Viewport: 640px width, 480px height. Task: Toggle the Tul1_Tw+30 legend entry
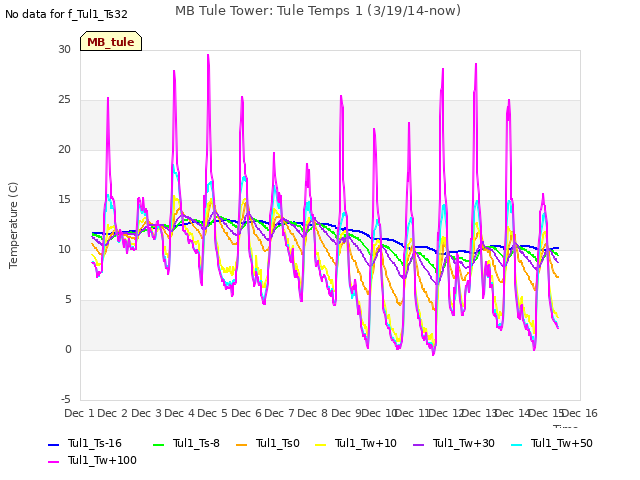[x=454, y=443]
